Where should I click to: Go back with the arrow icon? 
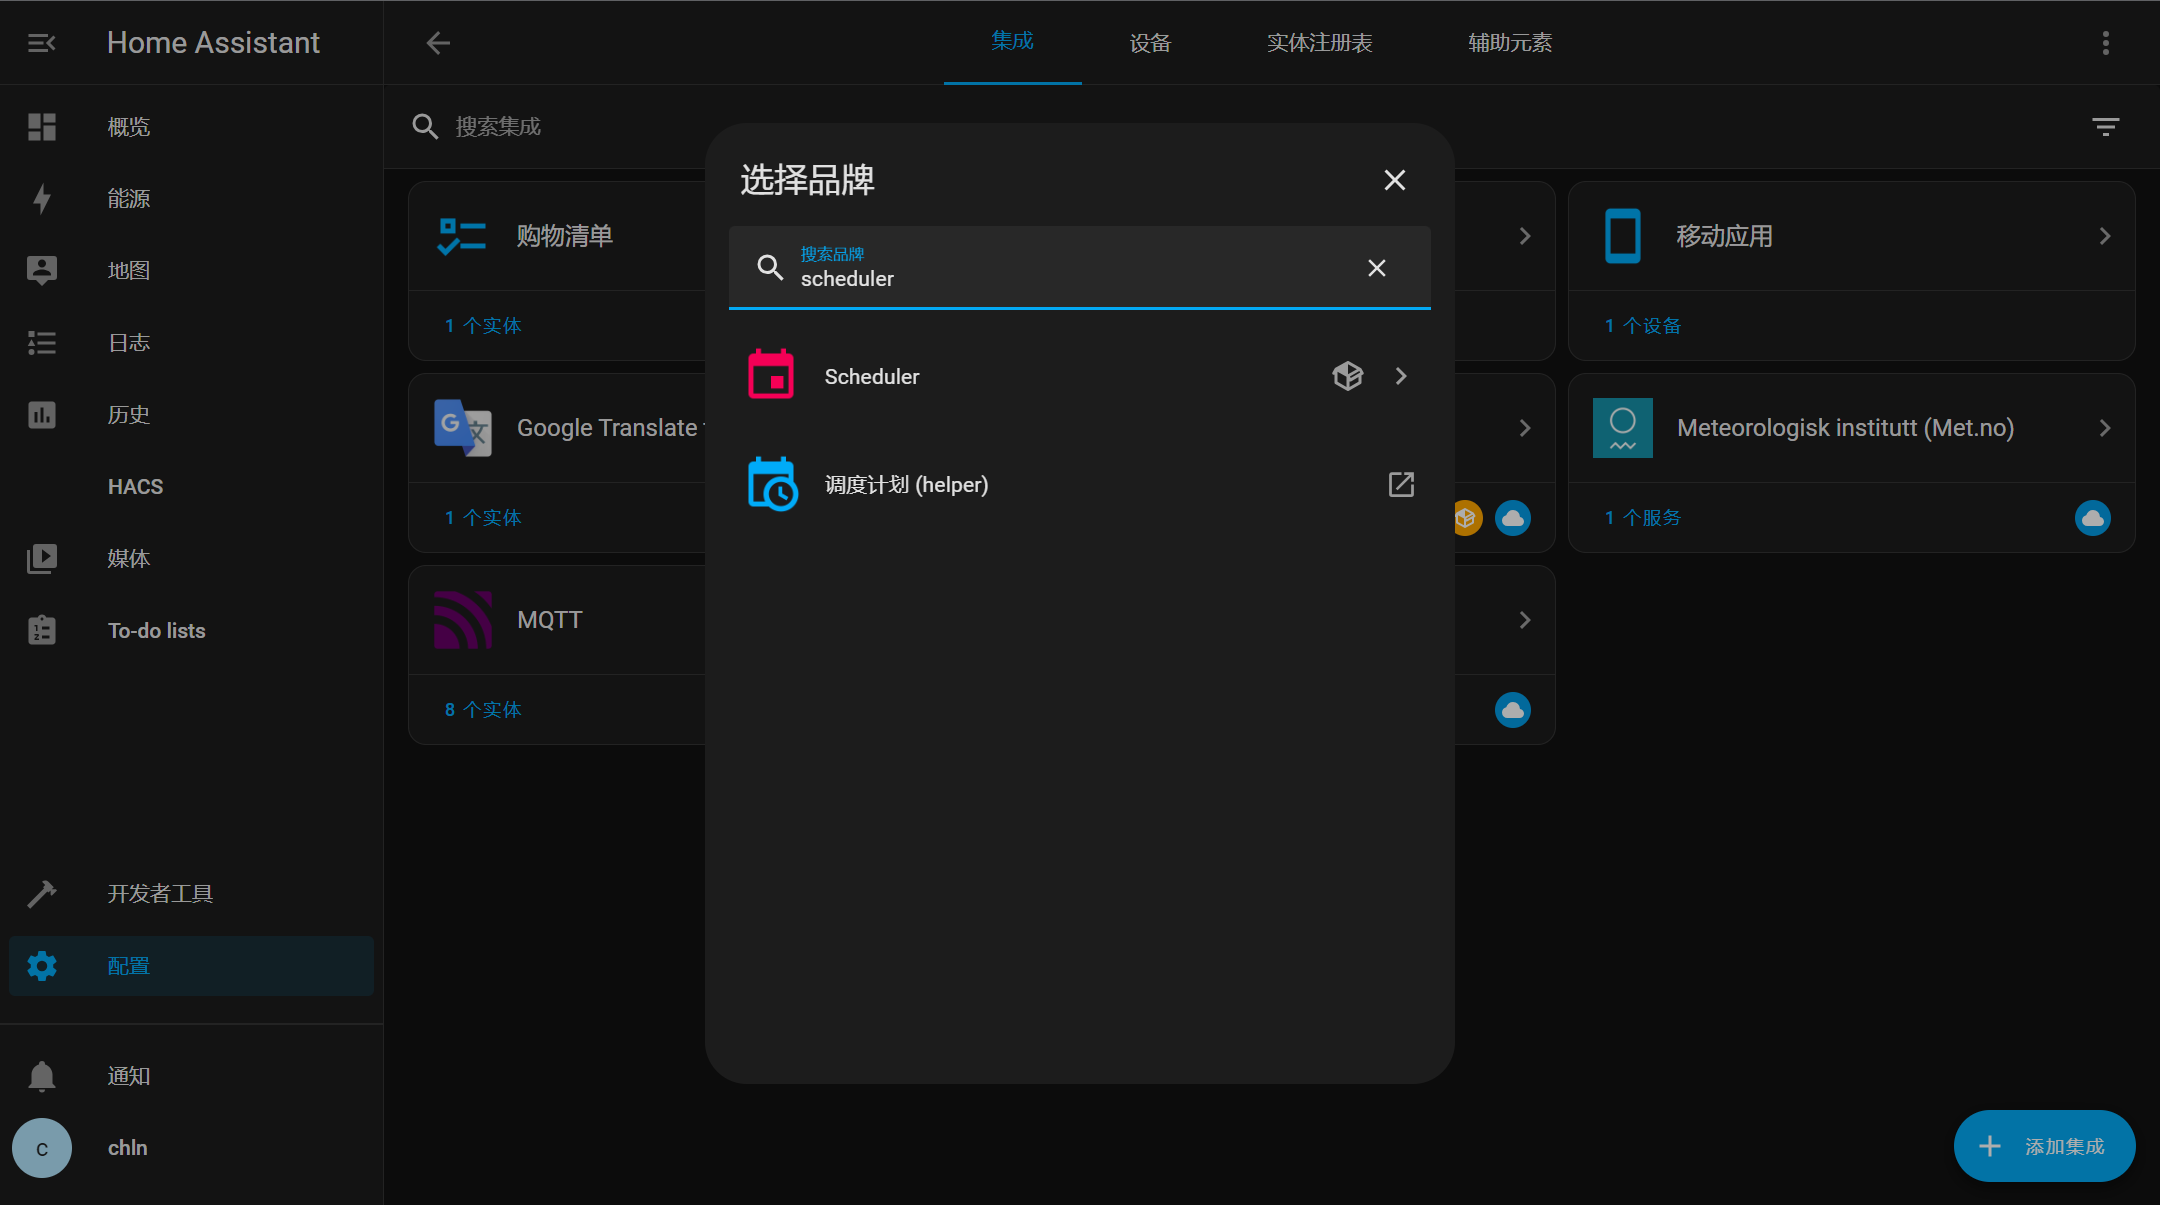438,43
